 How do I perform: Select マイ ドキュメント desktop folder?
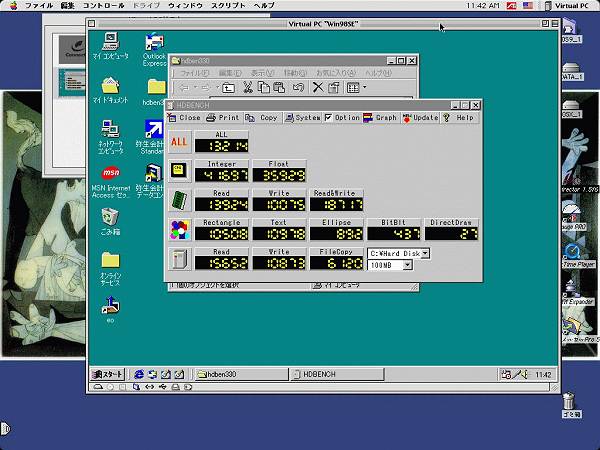110,90
